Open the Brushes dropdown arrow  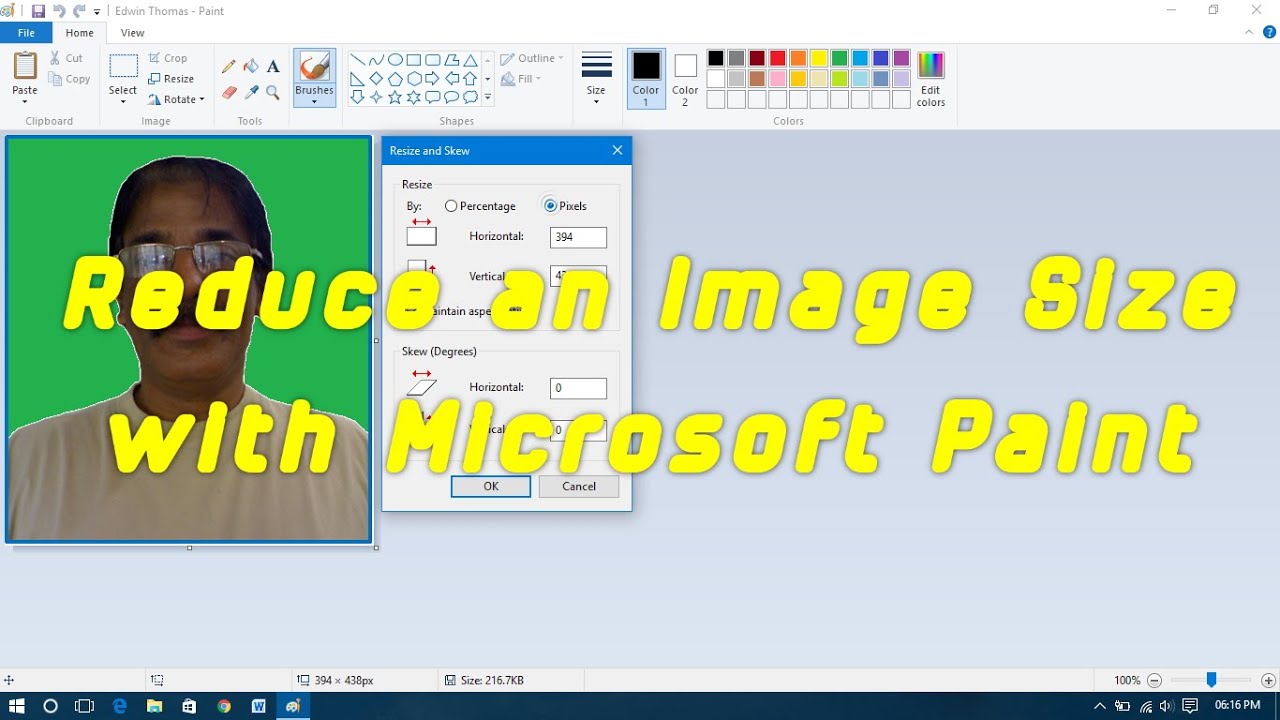[x=314, y=101]
